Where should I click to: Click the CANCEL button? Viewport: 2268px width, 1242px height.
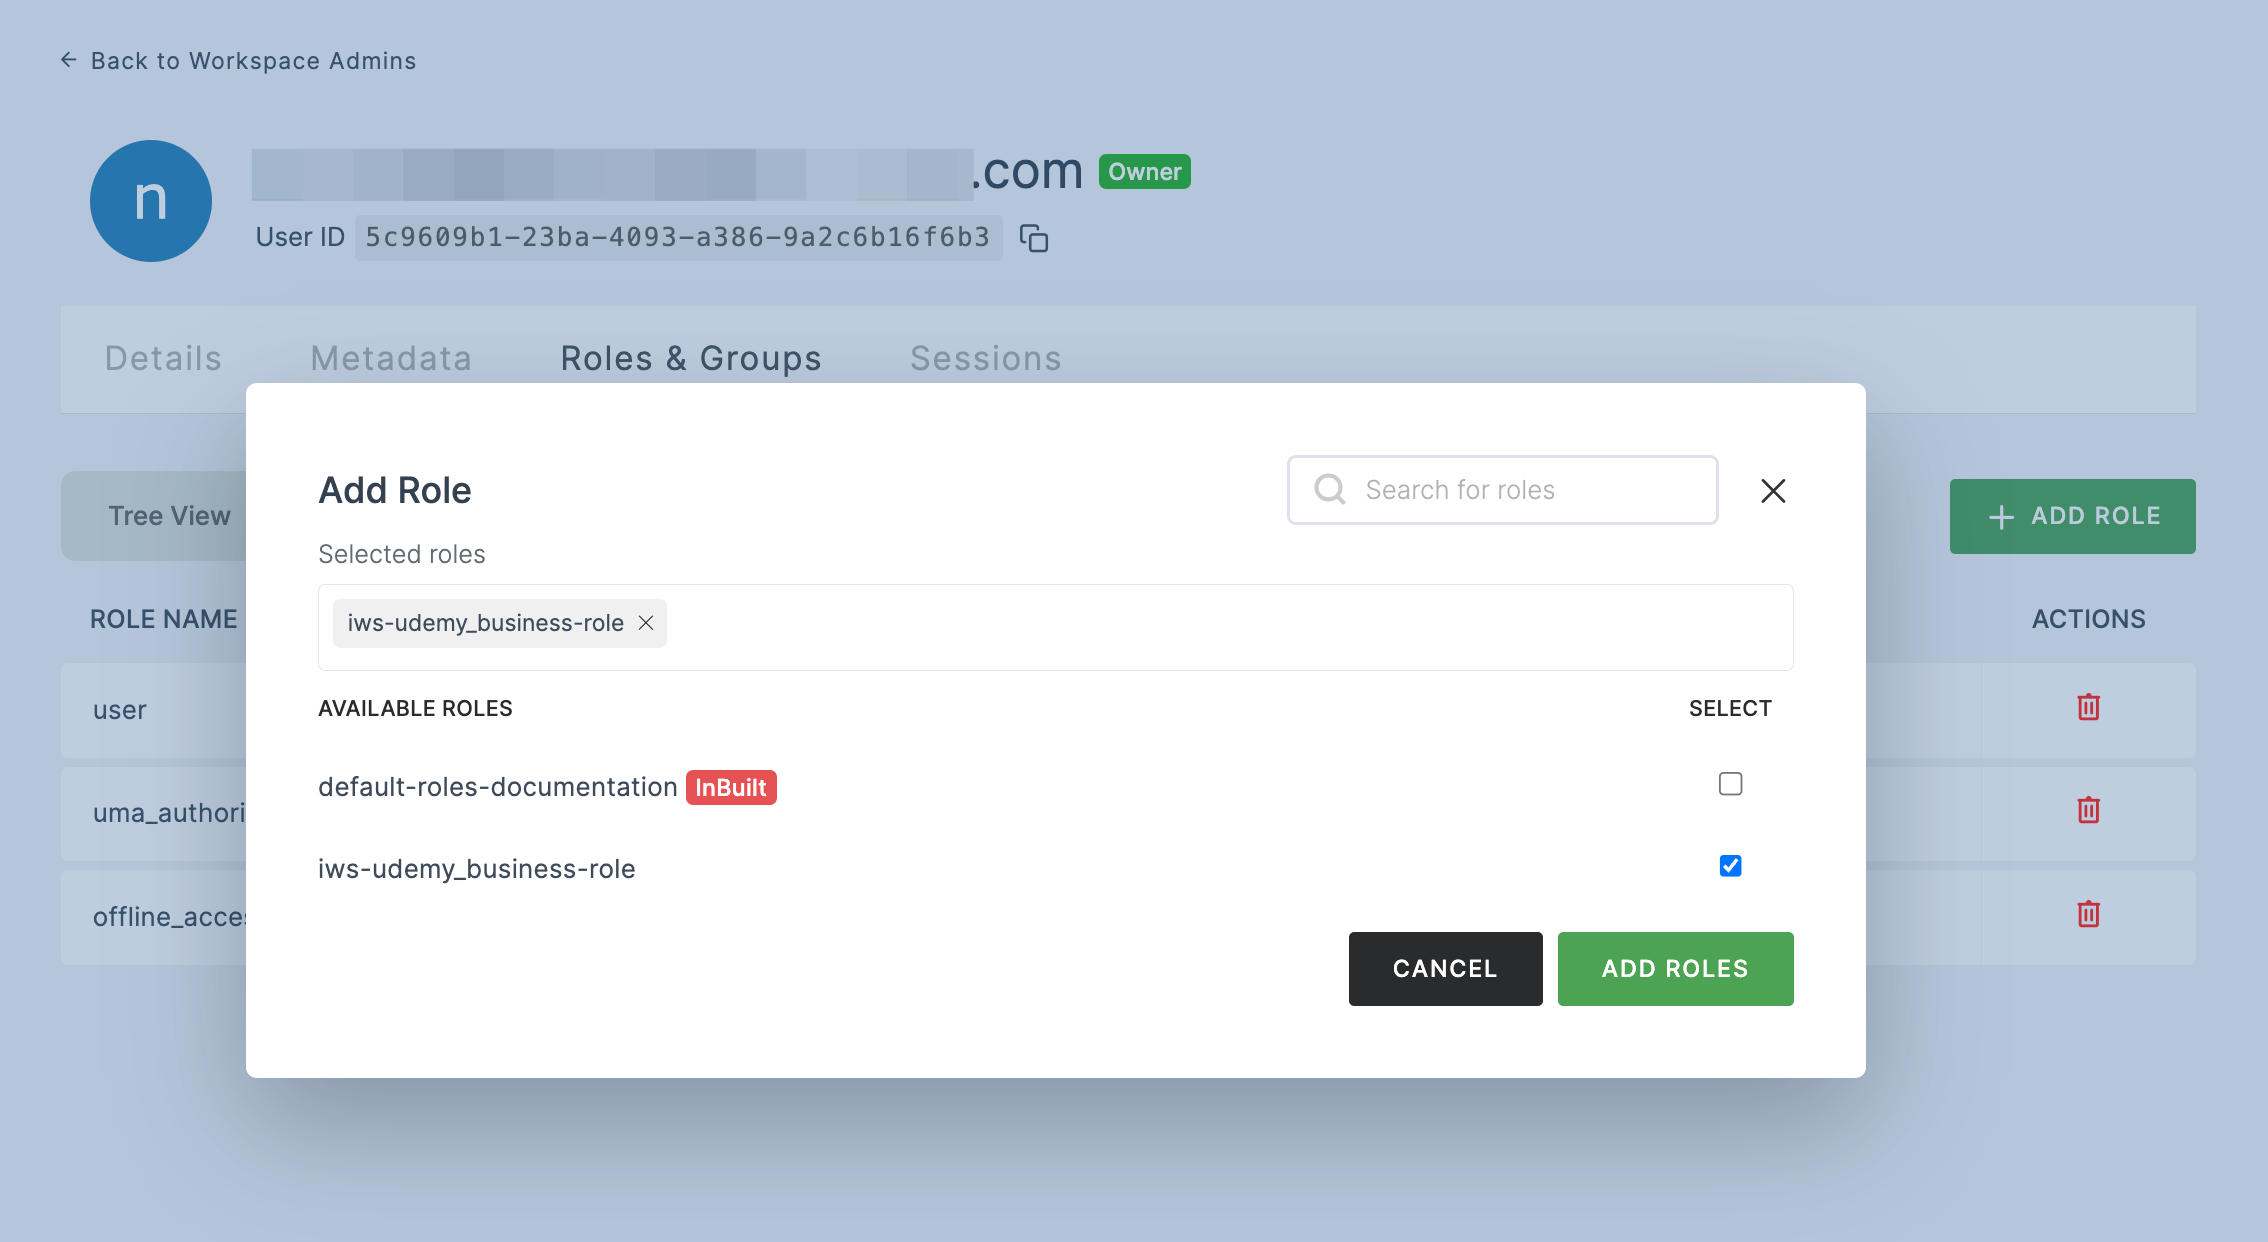1445,968
